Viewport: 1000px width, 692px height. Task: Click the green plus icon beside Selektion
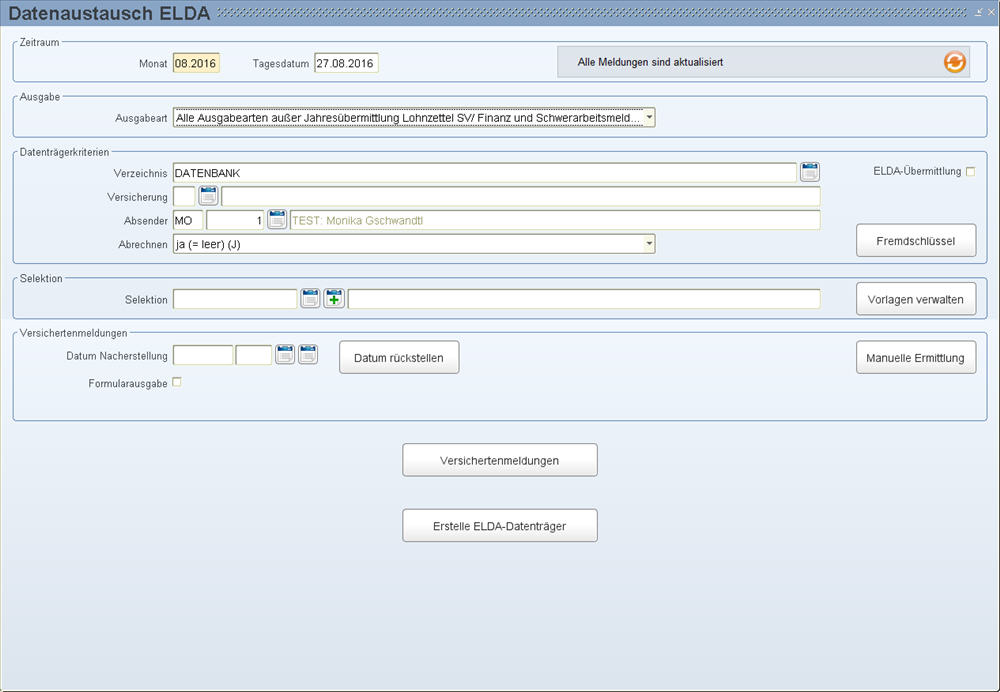pyautogui.click(x=334, y=298)
